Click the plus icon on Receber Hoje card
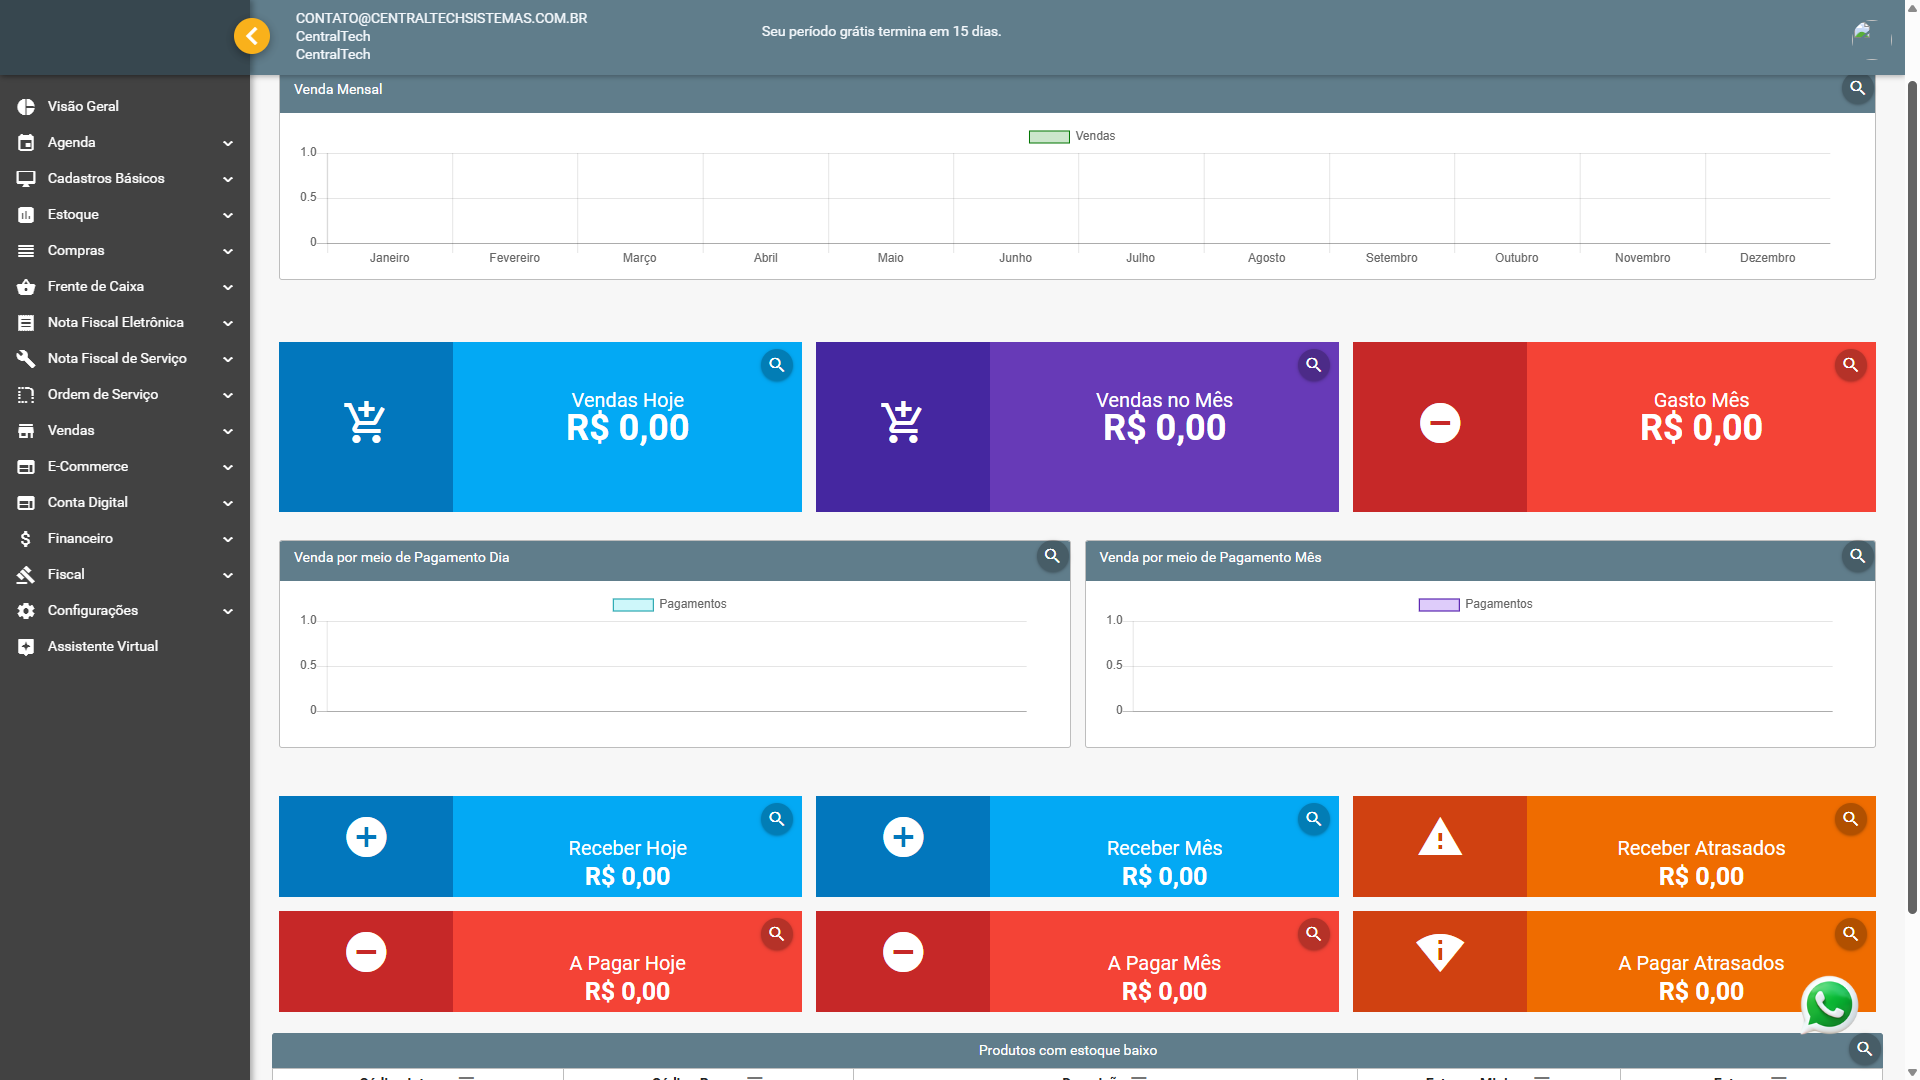Image resolution: width=1920 pixels, height=1080 pixels. coord(366,837)
